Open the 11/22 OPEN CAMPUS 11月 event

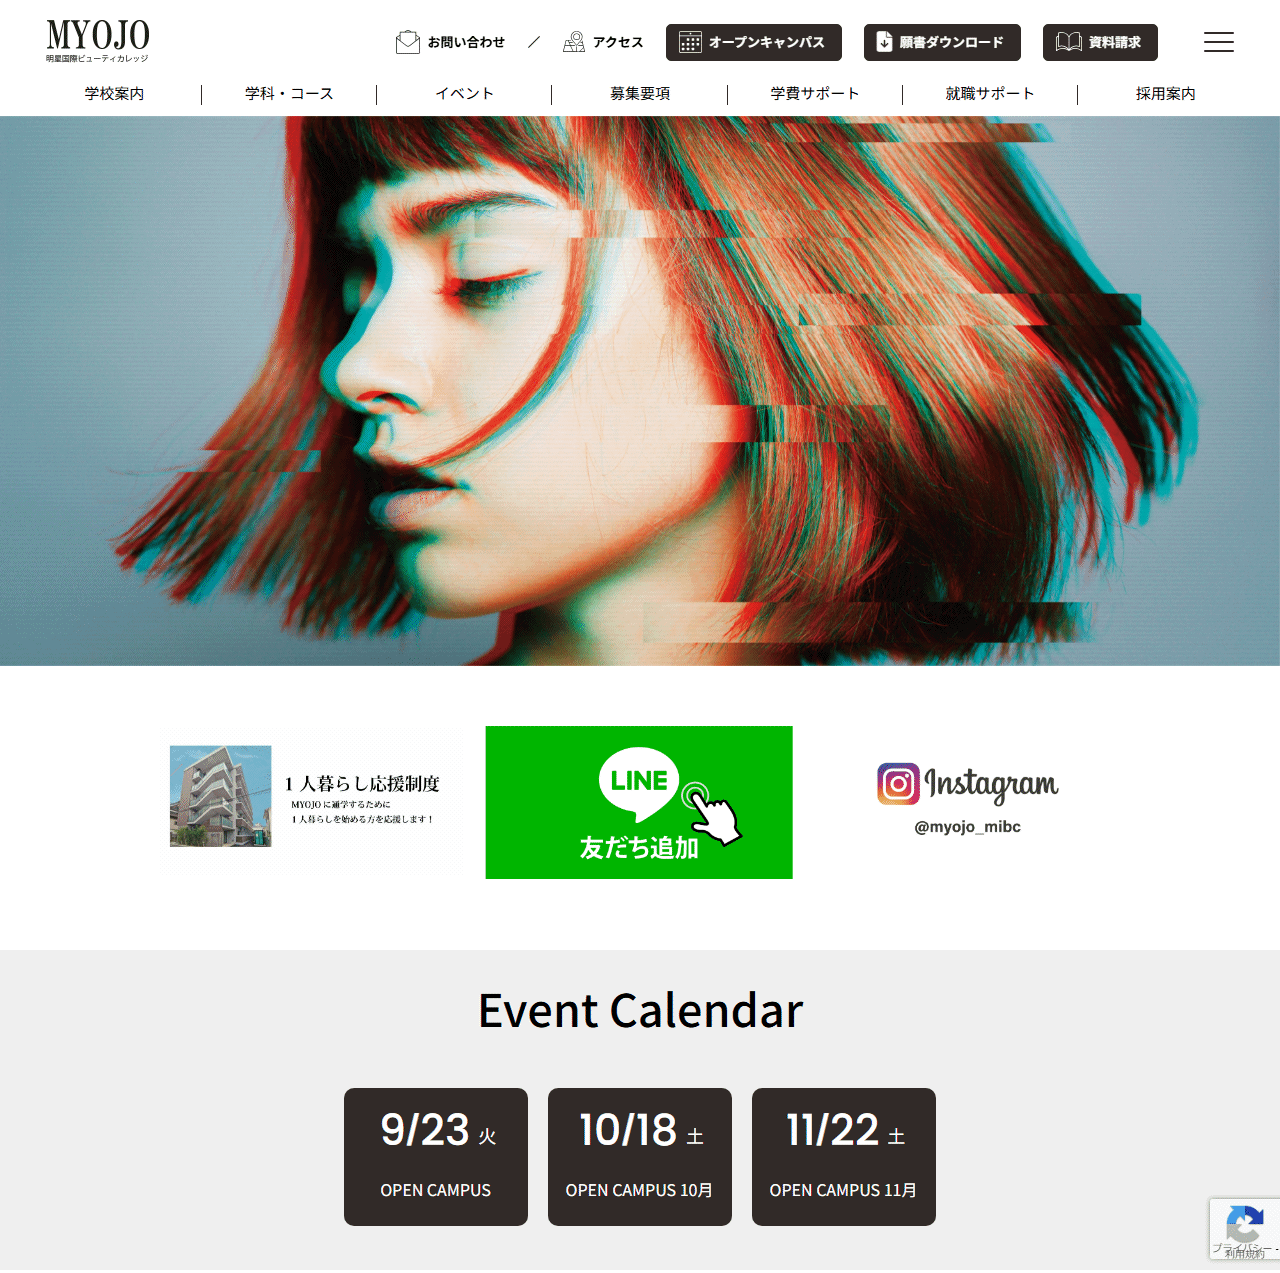844,1157
